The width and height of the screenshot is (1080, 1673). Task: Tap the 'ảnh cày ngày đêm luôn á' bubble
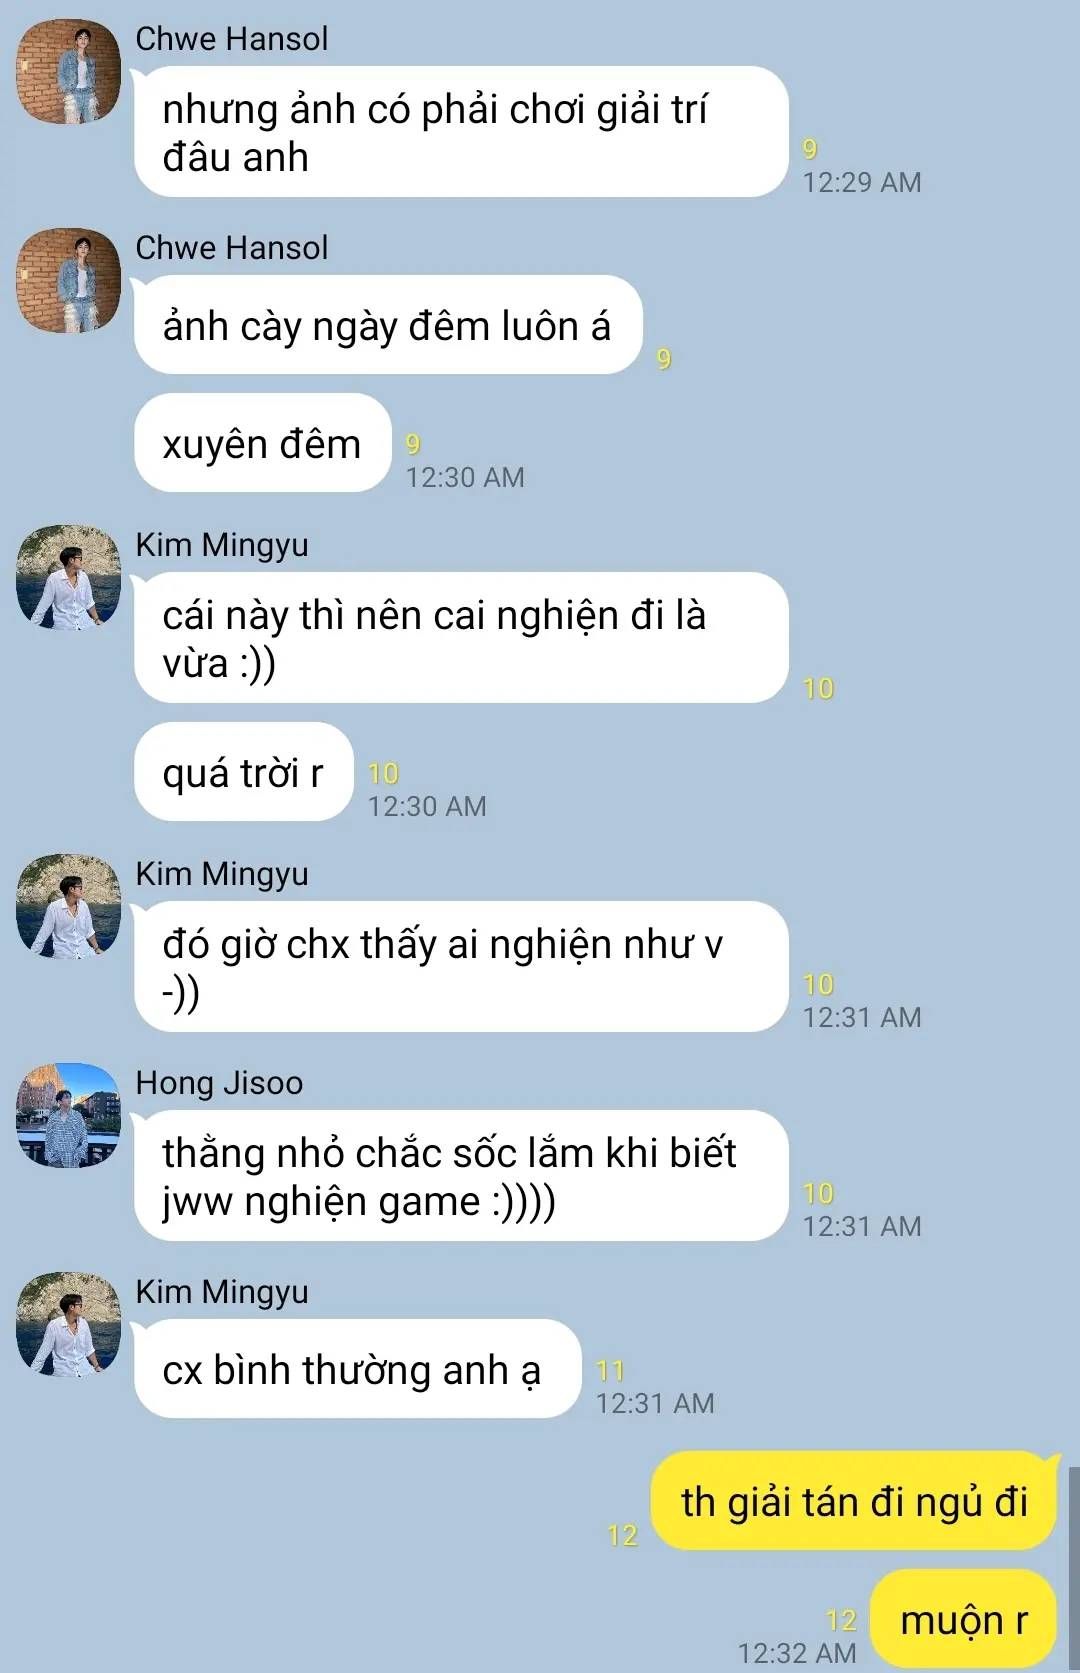[388, 325]
